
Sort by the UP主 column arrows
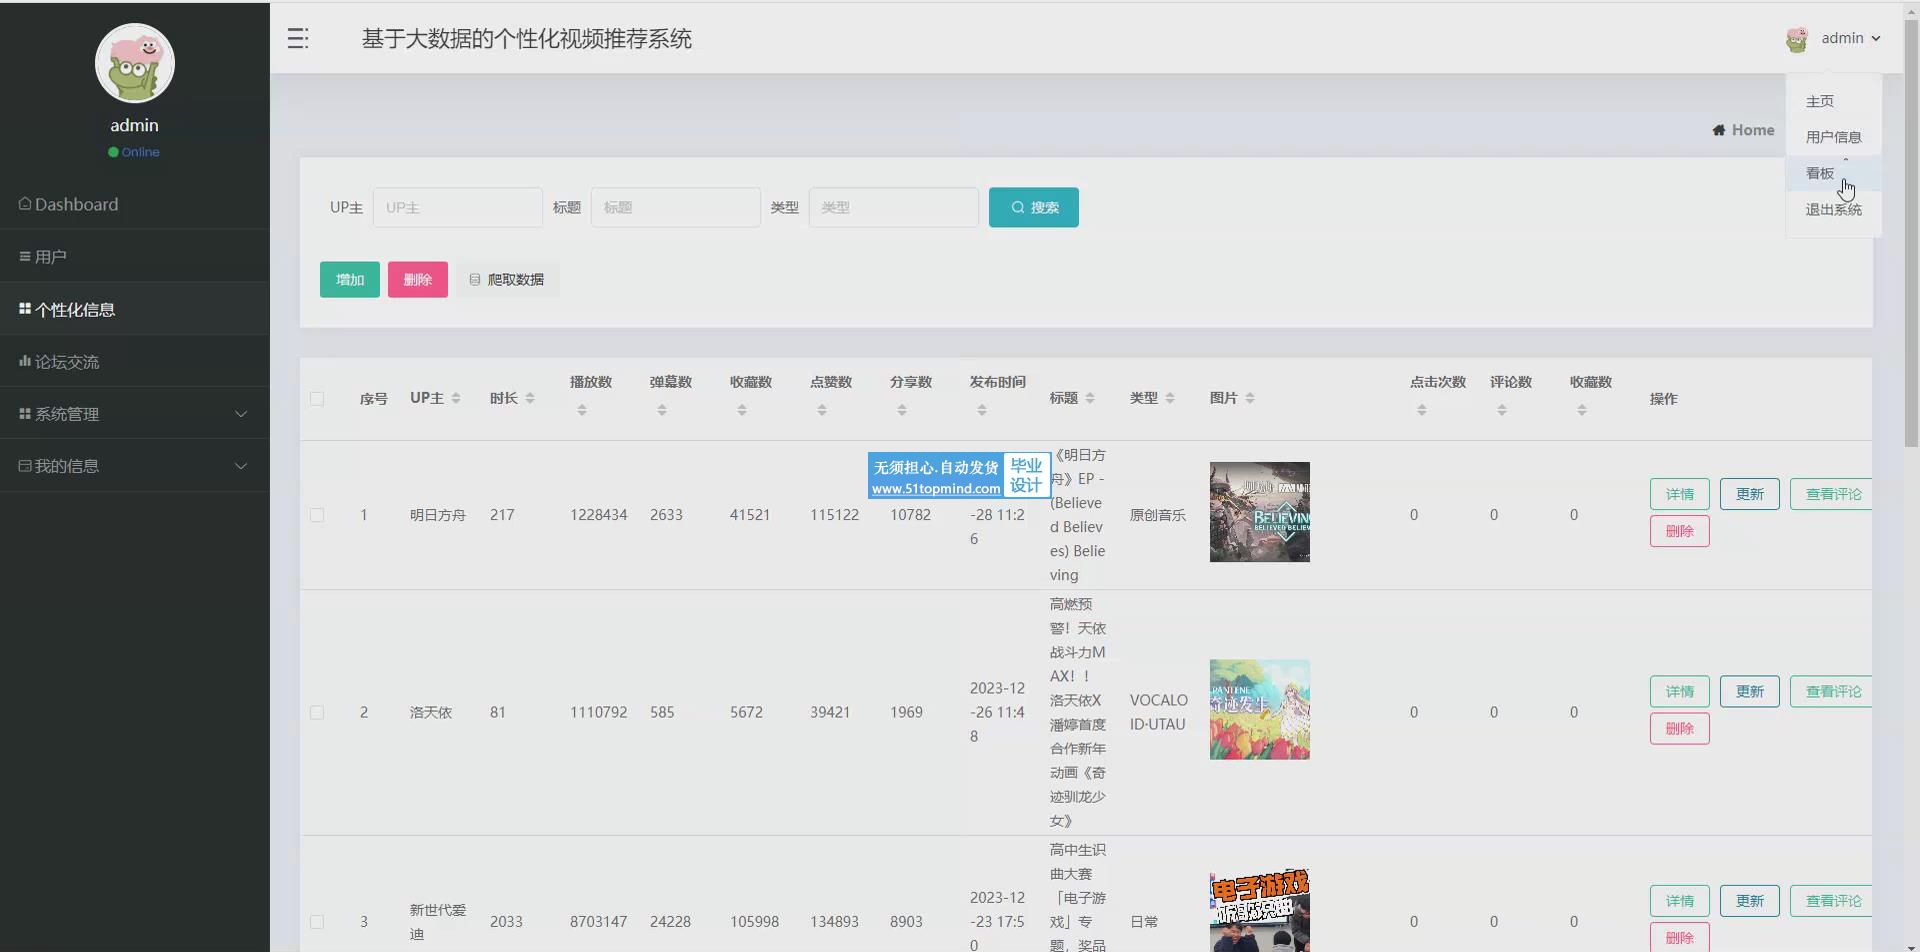tap(456, 398)
